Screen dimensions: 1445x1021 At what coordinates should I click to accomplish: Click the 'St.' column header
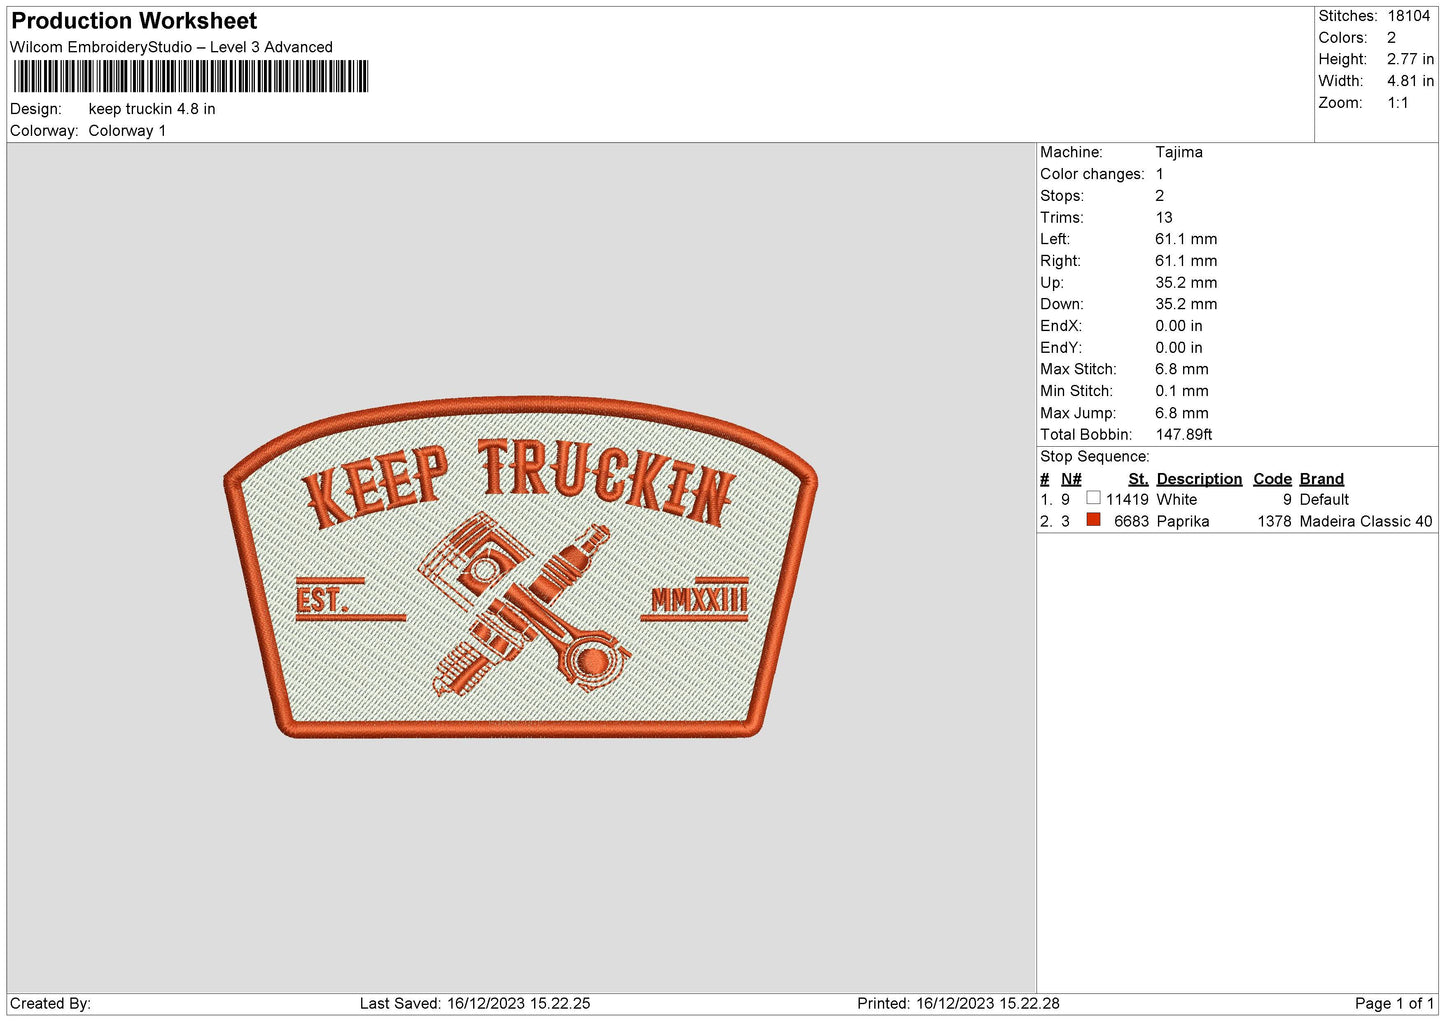(x=1138, y=479)
